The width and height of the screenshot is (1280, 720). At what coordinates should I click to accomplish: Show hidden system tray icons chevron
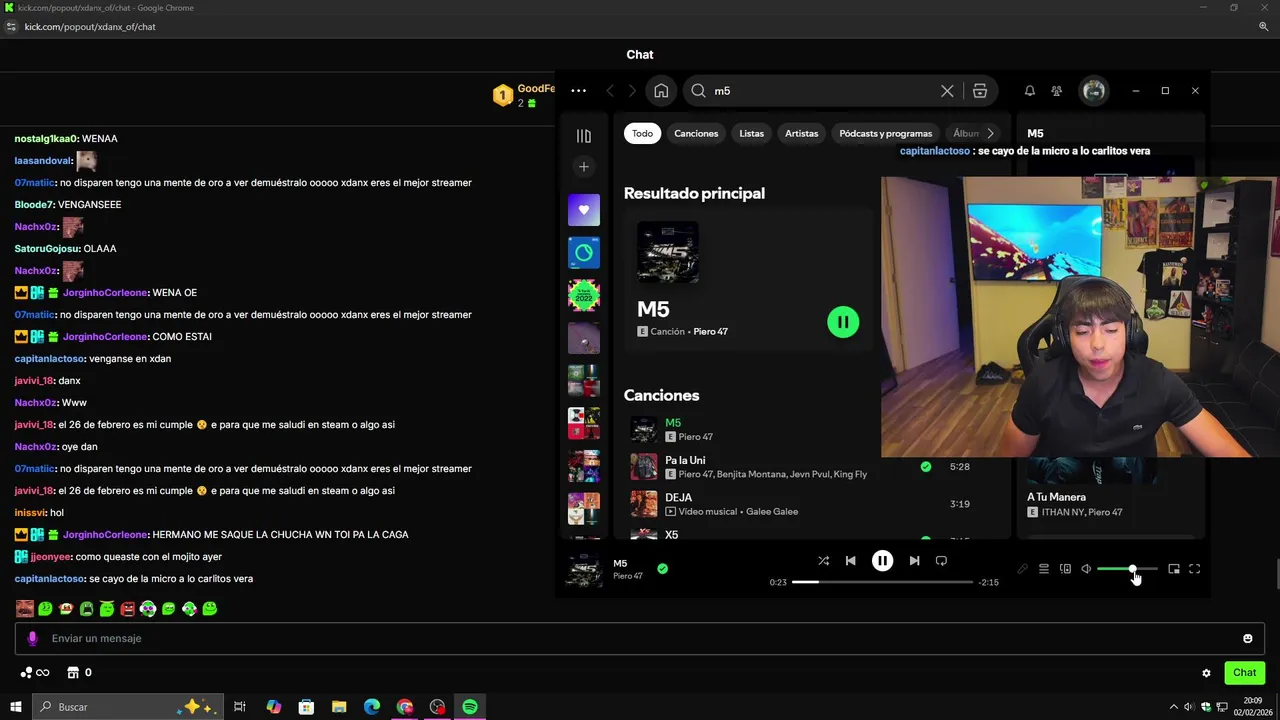pyautogui.click(x=1173, y=707)
